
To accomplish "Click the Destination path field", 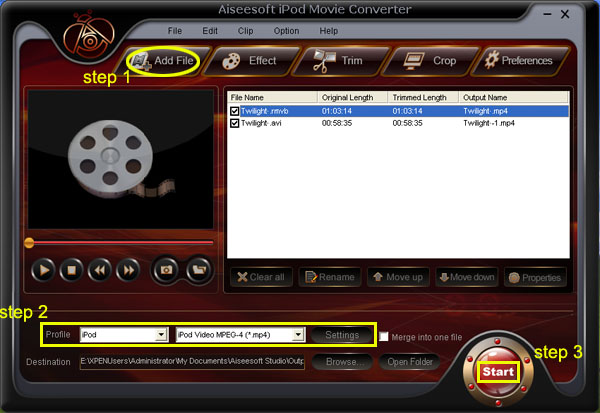I will [192, 361].
